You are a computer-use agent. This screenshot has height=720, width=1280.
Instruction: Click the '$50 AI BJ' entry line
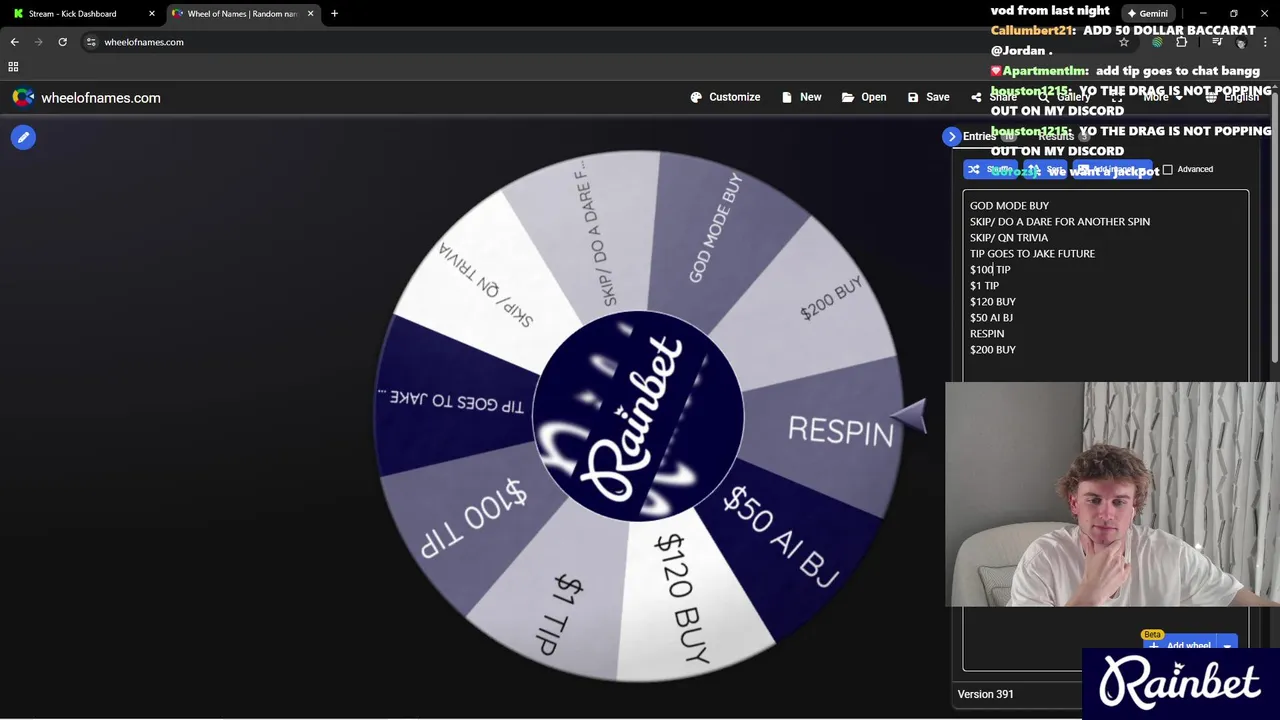tap(991, 317)
